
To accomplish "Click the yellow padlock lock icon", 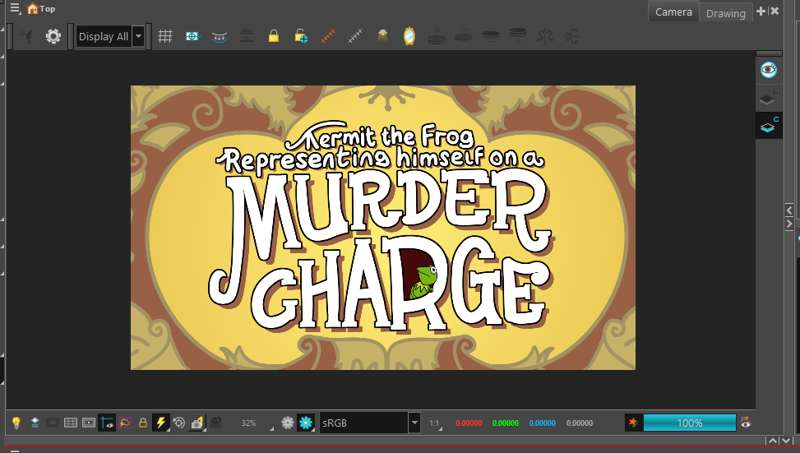I will point(273,36).
